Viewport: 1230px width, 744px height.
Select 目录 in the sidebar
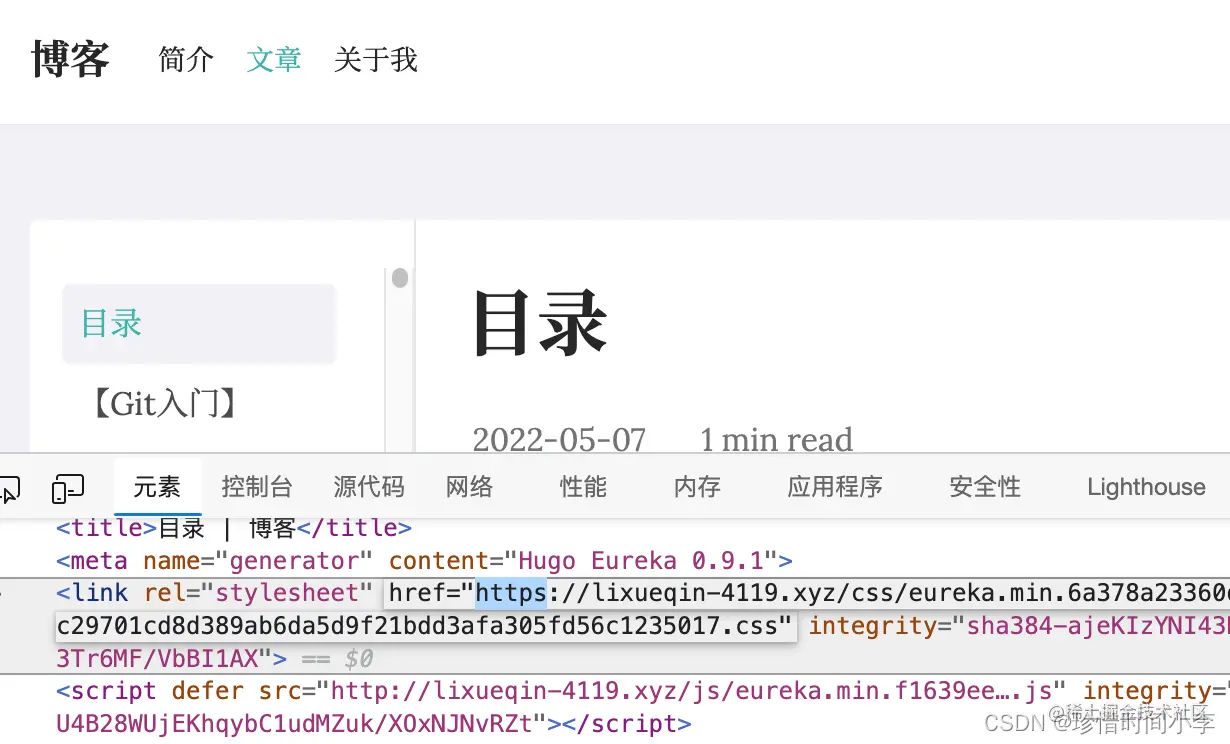pyautogui.click(x=198, y=323)
